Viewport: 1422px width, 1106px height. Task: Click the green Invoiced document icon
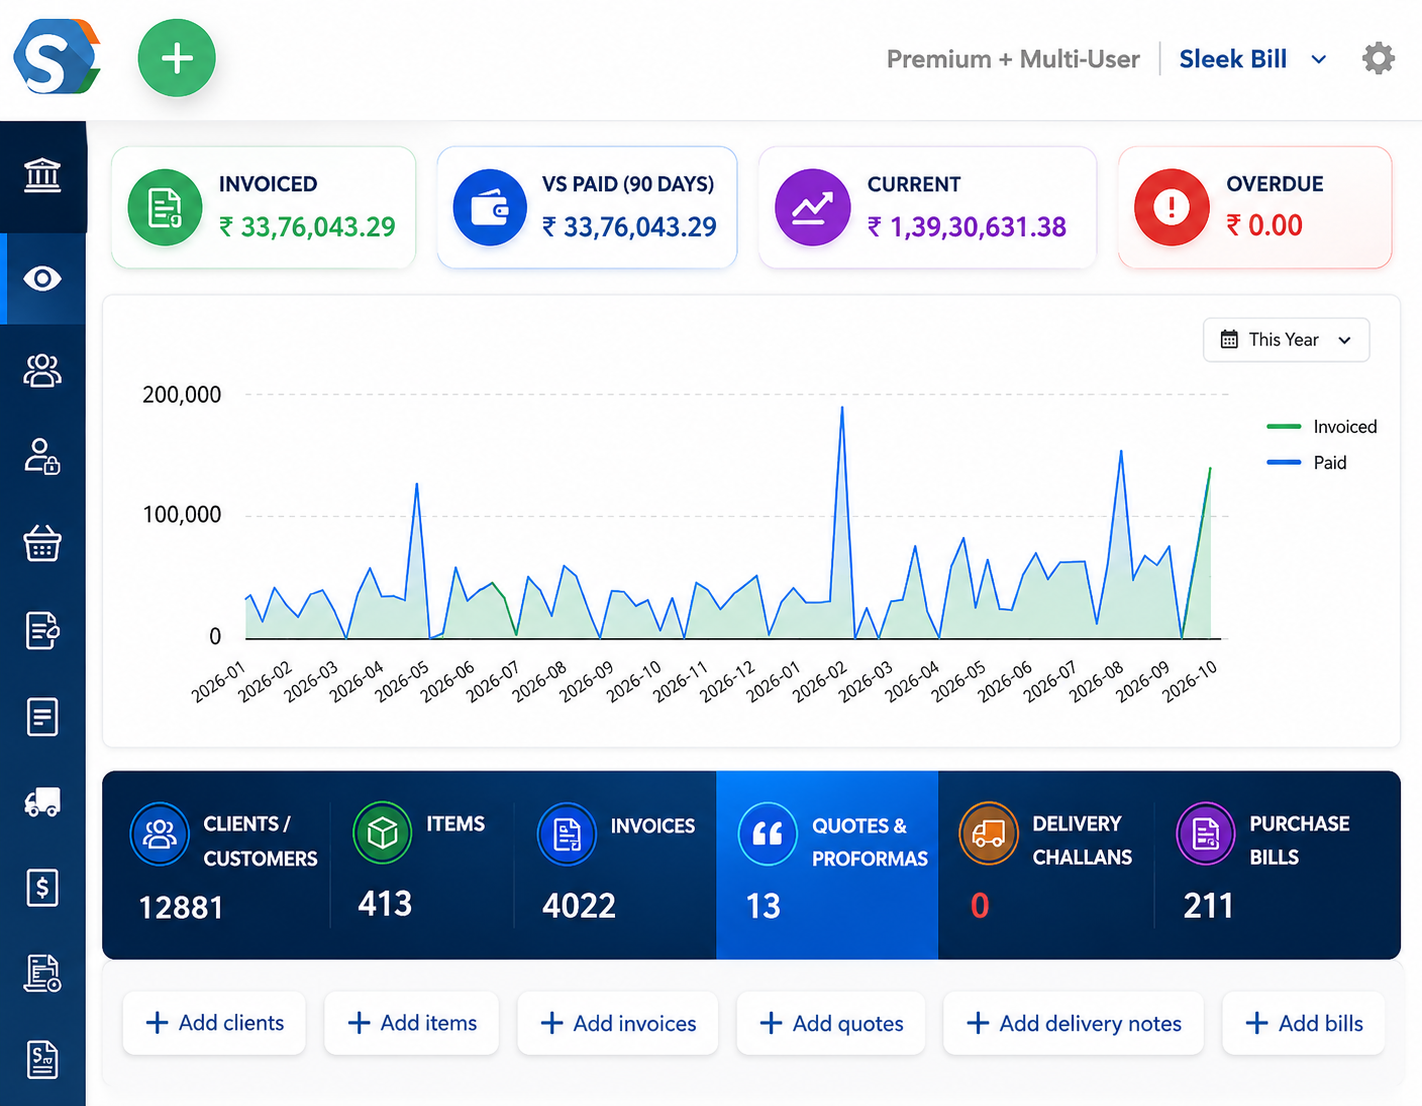pyautogui.click(x=165, y=208)
